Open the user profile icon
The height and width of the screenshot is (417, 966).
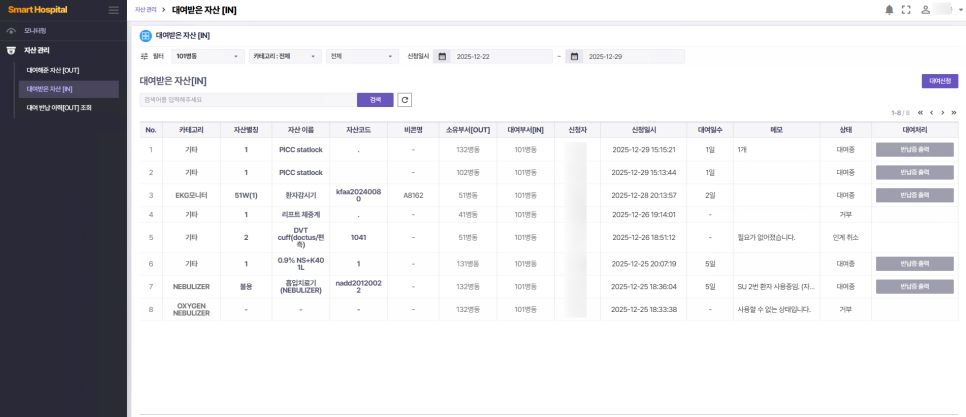click(x=925, y=10)
